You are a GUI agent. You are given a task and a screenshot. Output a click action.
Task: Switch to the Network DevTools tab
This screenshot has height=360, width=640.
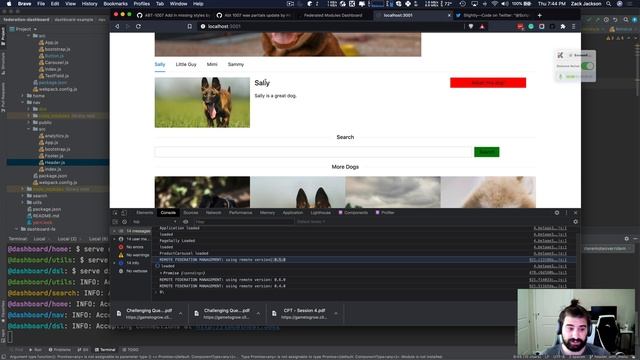213,213
